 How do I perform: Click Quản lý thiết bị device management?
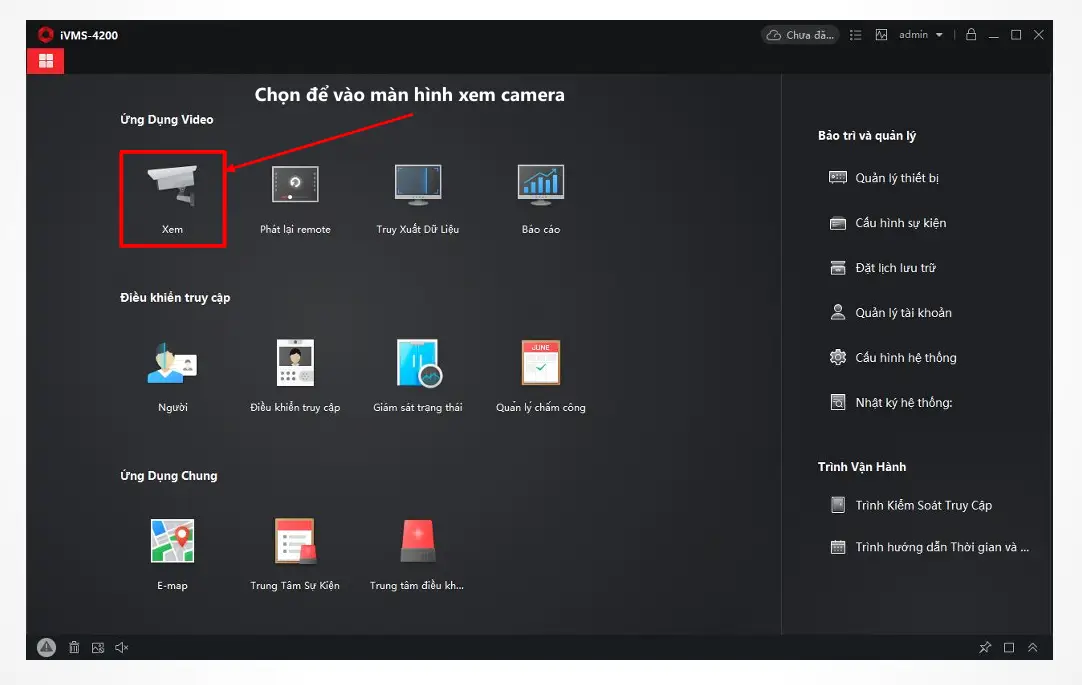(896, 178)
